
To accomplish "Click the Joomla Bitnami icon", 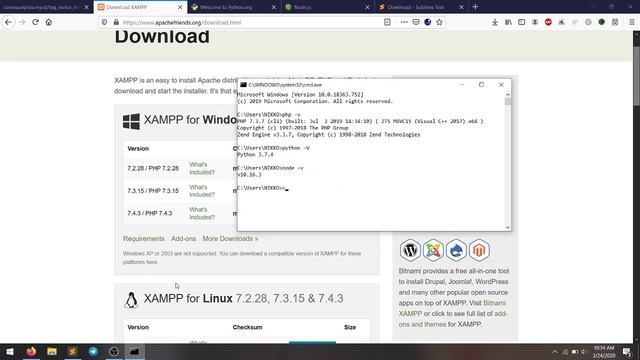I will [433, 250].
